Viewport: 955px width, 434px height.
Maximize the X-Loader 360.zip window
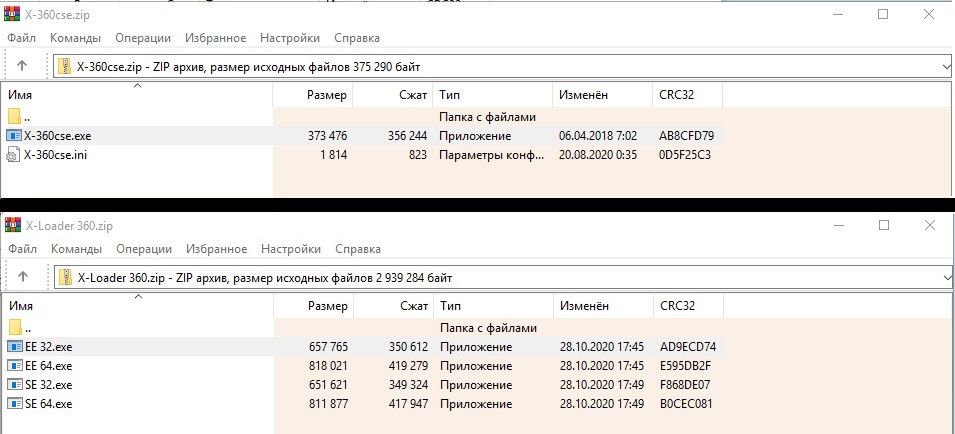point(884,225)
